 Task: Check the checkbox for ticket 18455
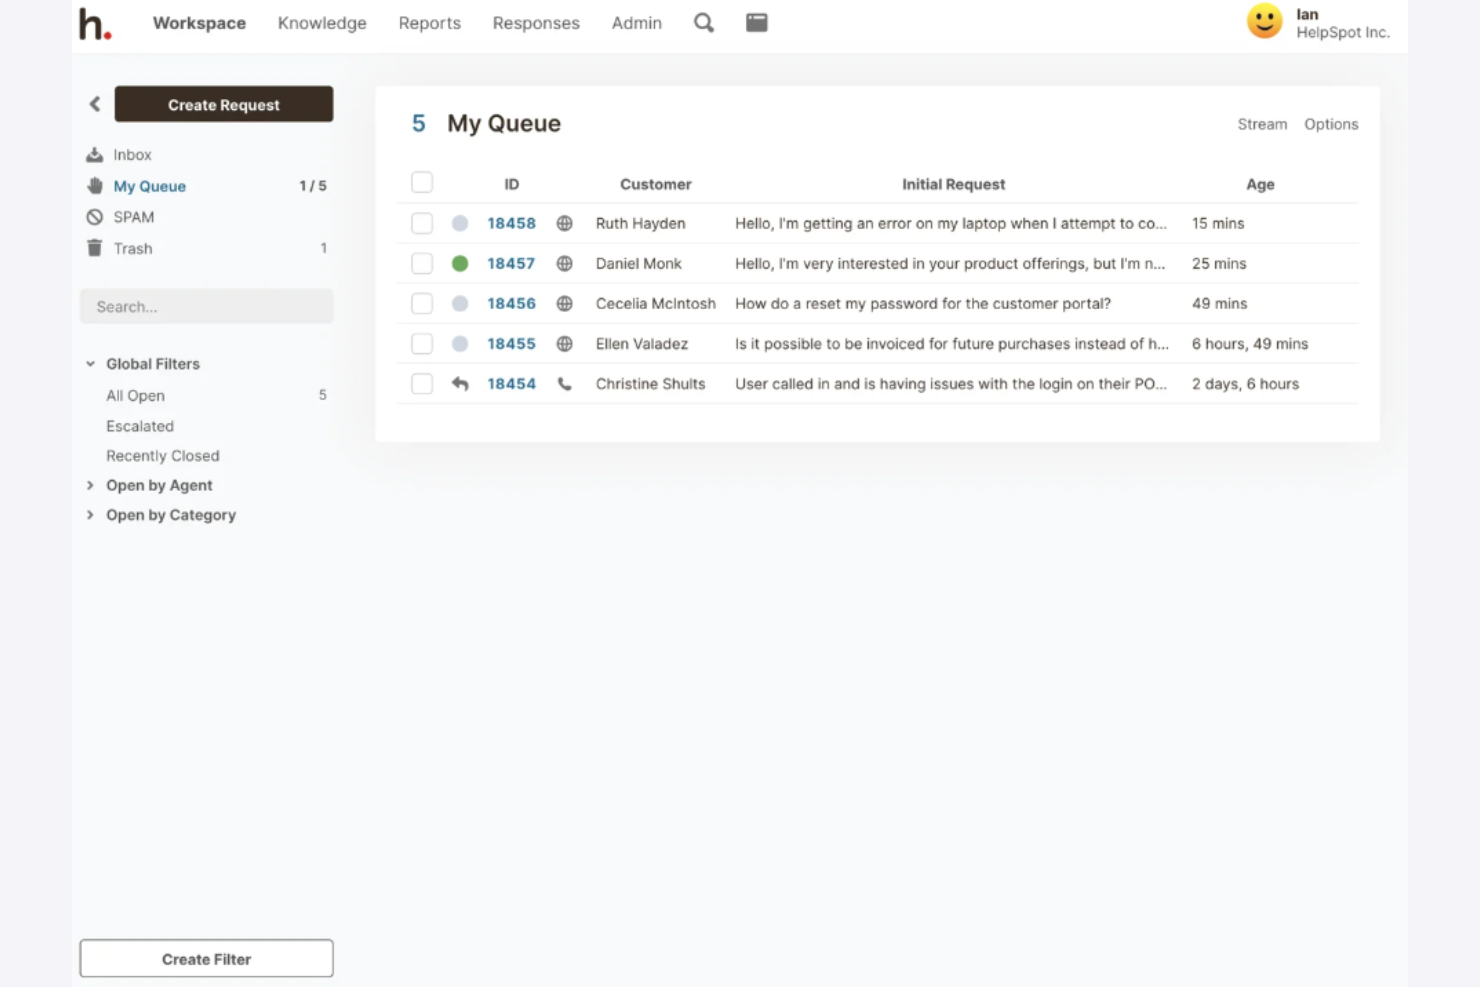coord(421,343)
